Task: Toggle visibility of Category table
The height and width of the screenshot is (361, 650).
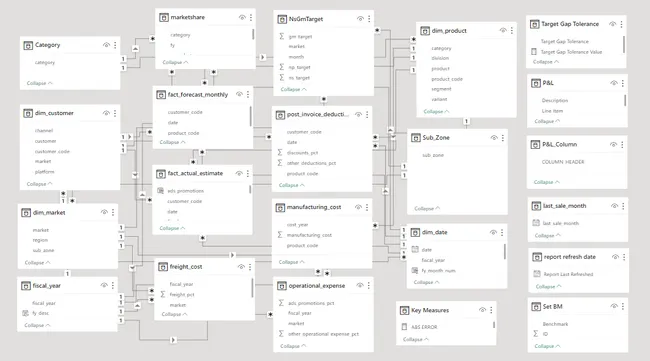Action: (x=106, y=45)
